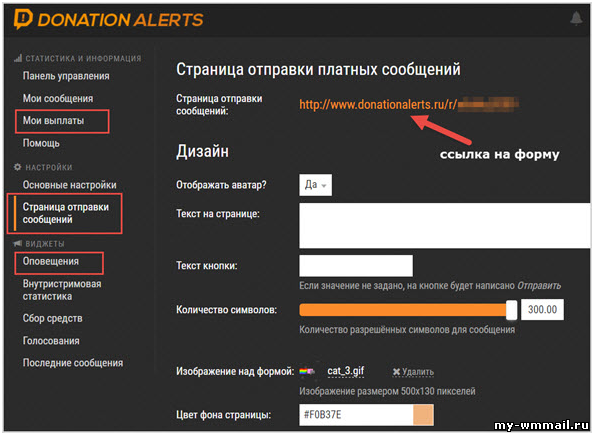The height and width of the screenshot is (435, 594).
Task: Click the orange Количество символов slider track
Action: pos(403,310)
